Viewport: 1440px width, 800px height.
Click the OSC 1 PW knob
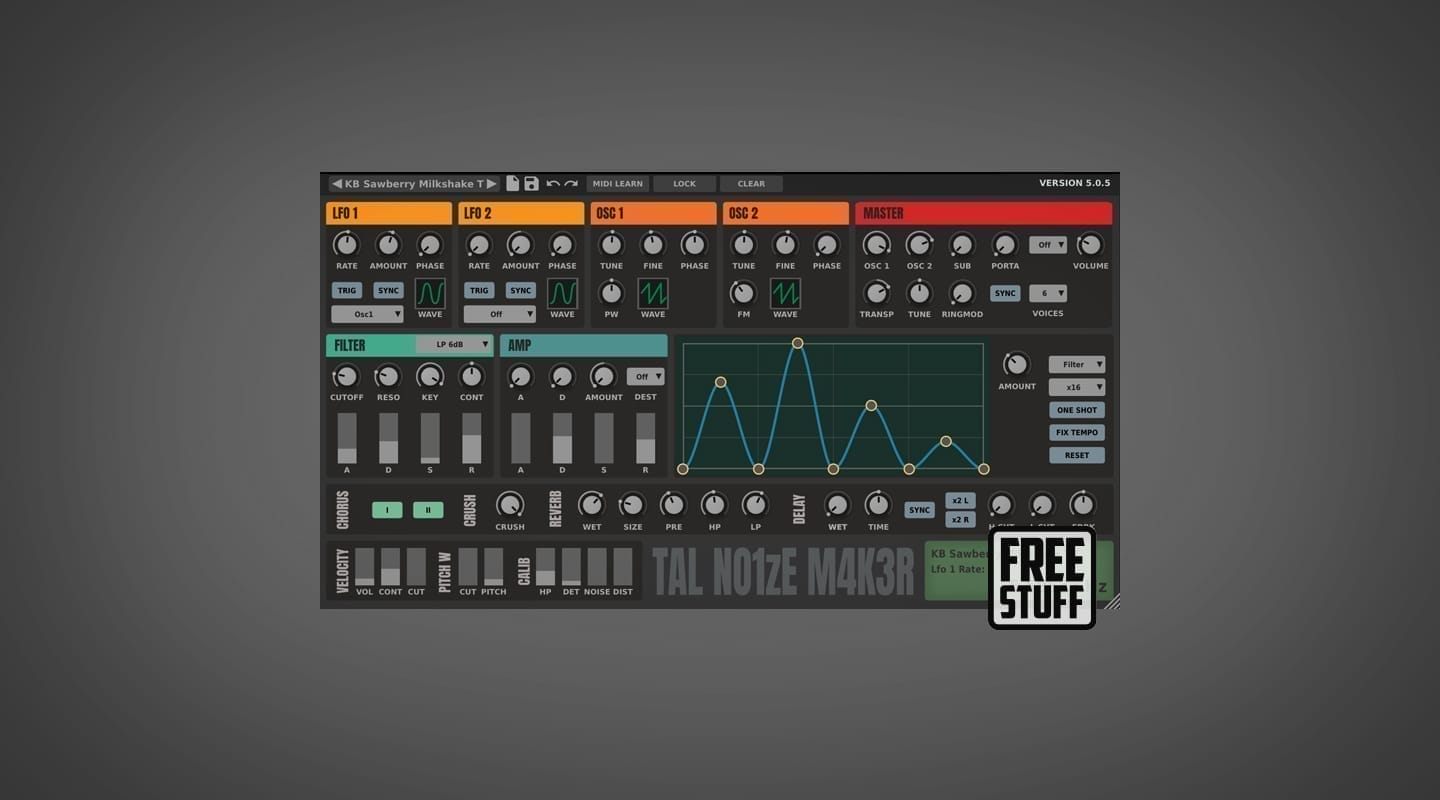click(611, 293)
